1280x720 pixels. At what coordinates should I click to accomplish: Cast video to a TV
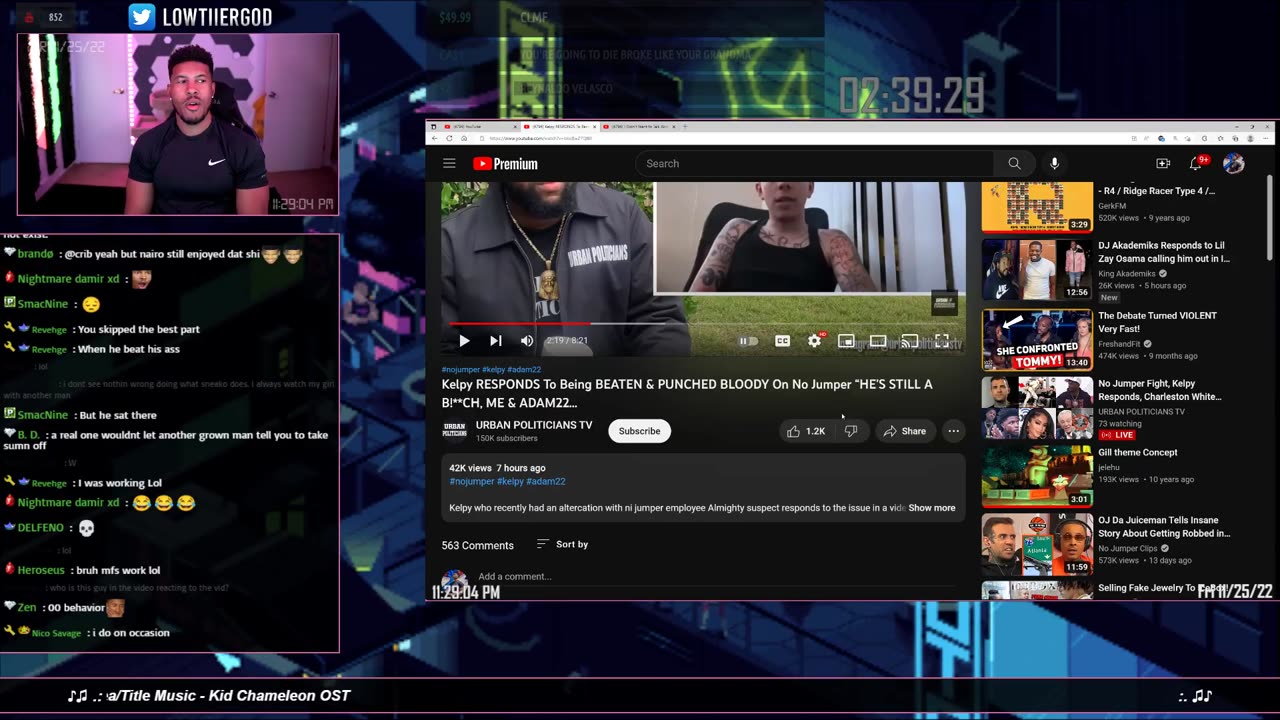(910, 341)
